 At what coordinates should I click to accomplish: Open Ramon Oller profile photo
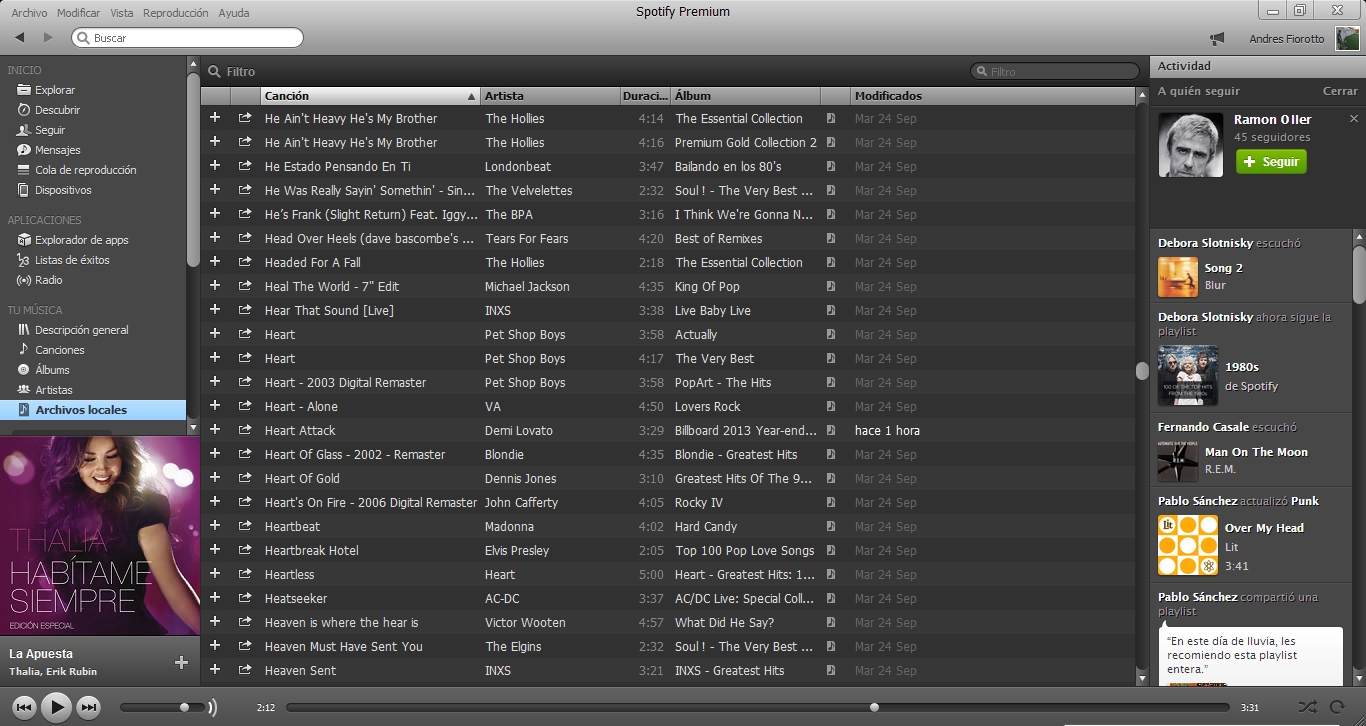(1191, 144)
